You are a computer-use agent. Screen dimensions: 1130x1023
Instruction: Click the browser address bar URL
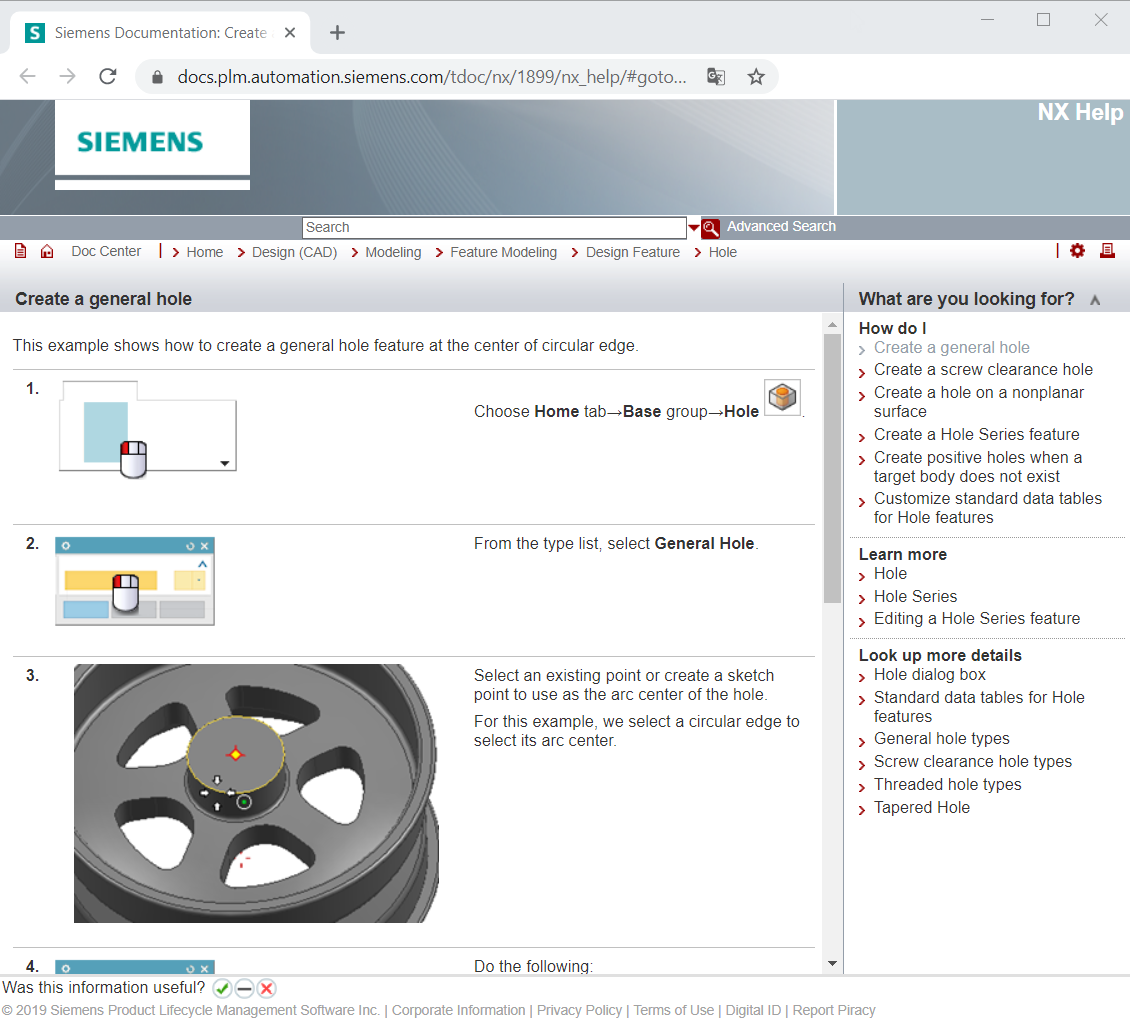click(432, 77)
